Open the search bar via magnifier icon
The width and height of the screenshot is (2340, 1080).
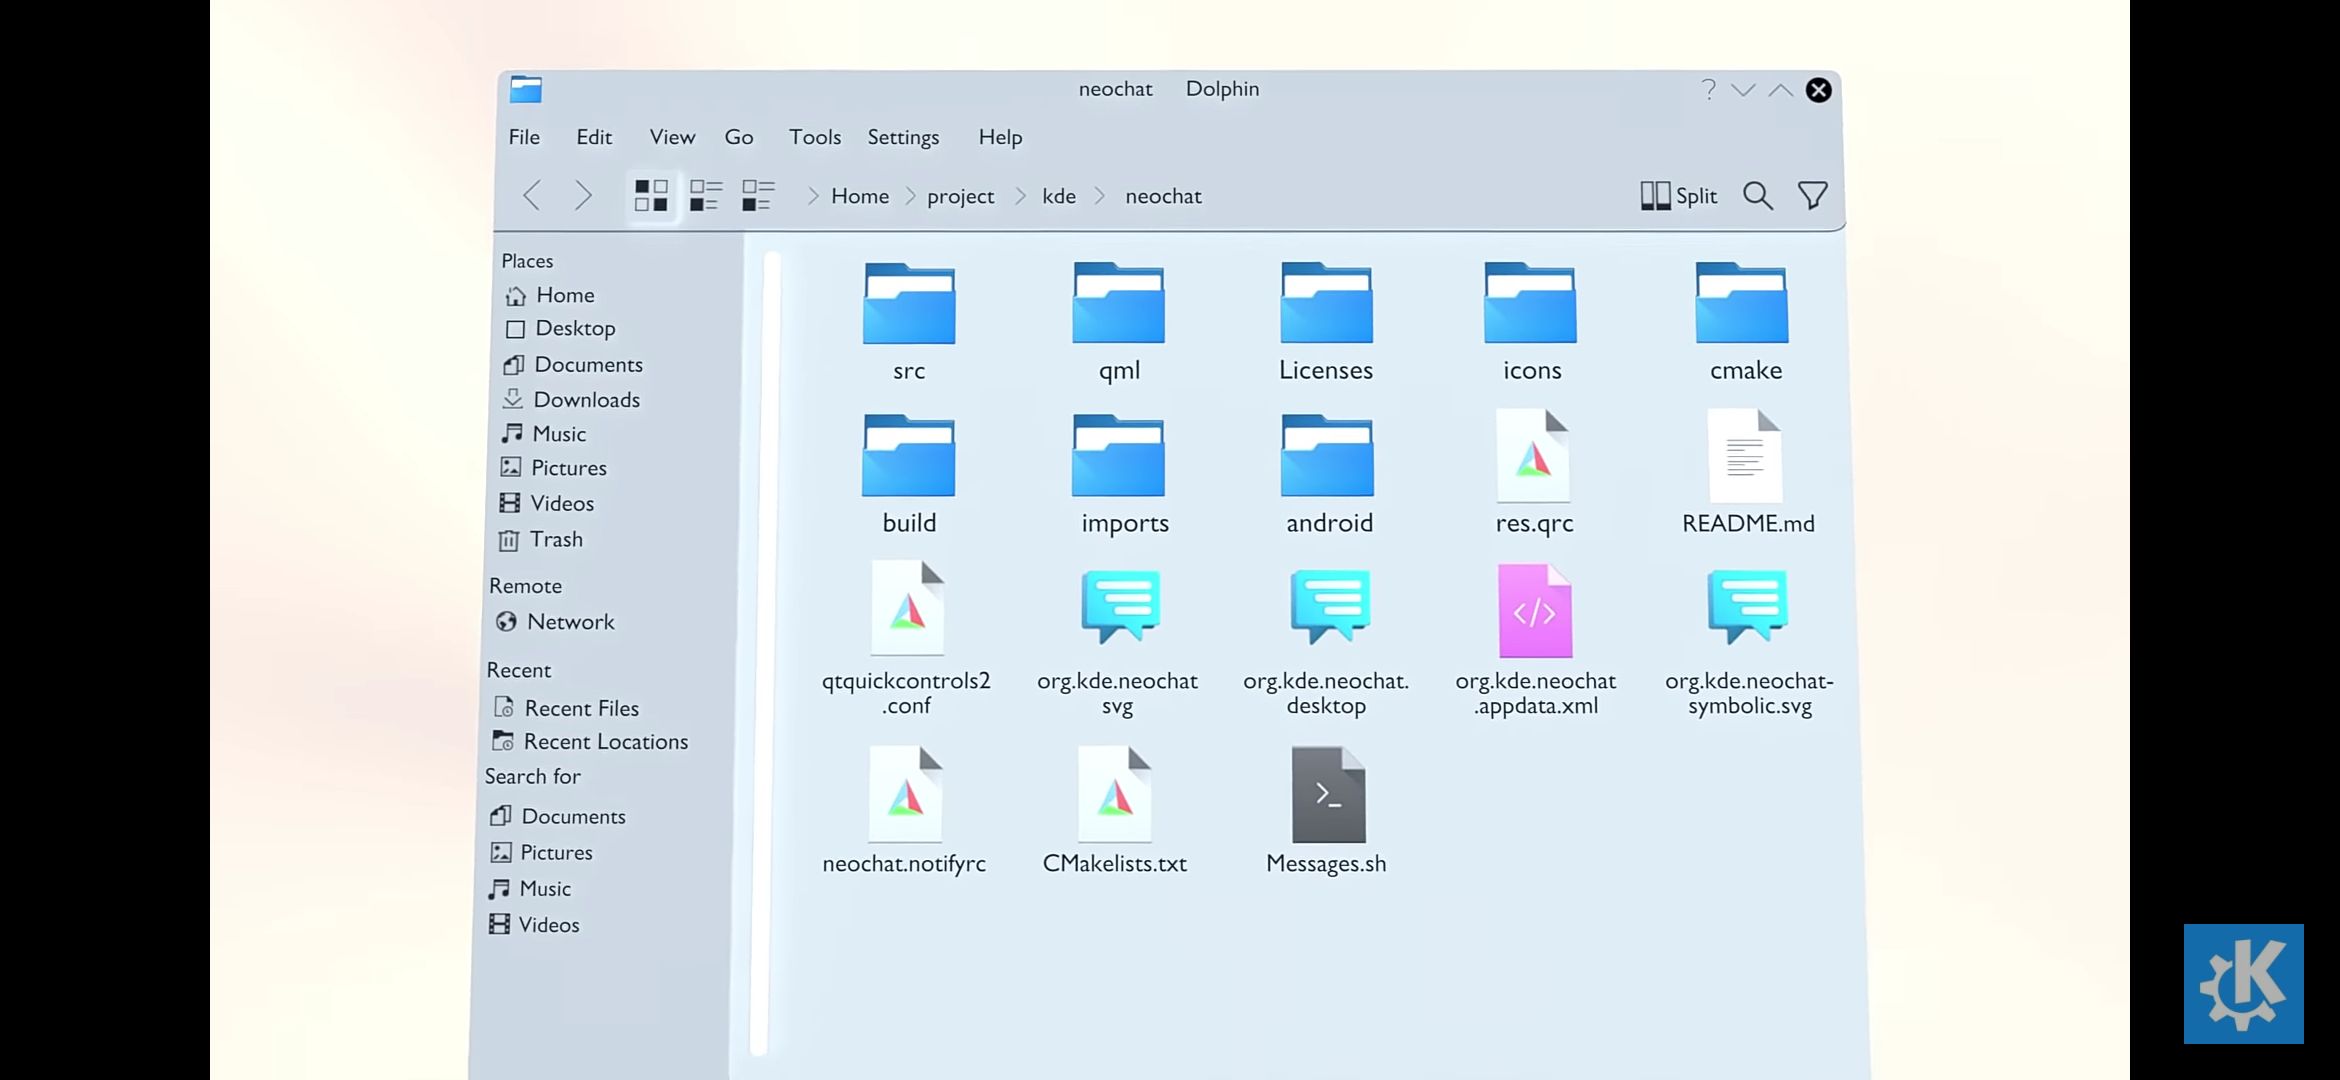click(1757, 196)
